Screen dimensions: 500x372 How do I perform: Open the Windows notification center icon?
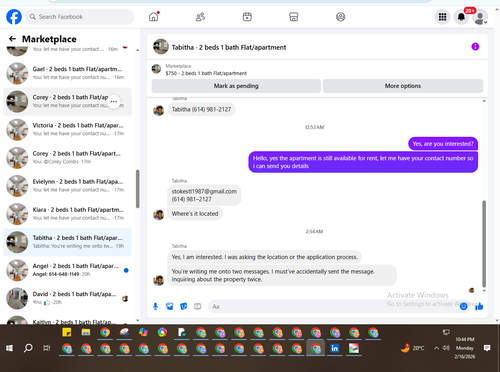(x=487, y=348)
